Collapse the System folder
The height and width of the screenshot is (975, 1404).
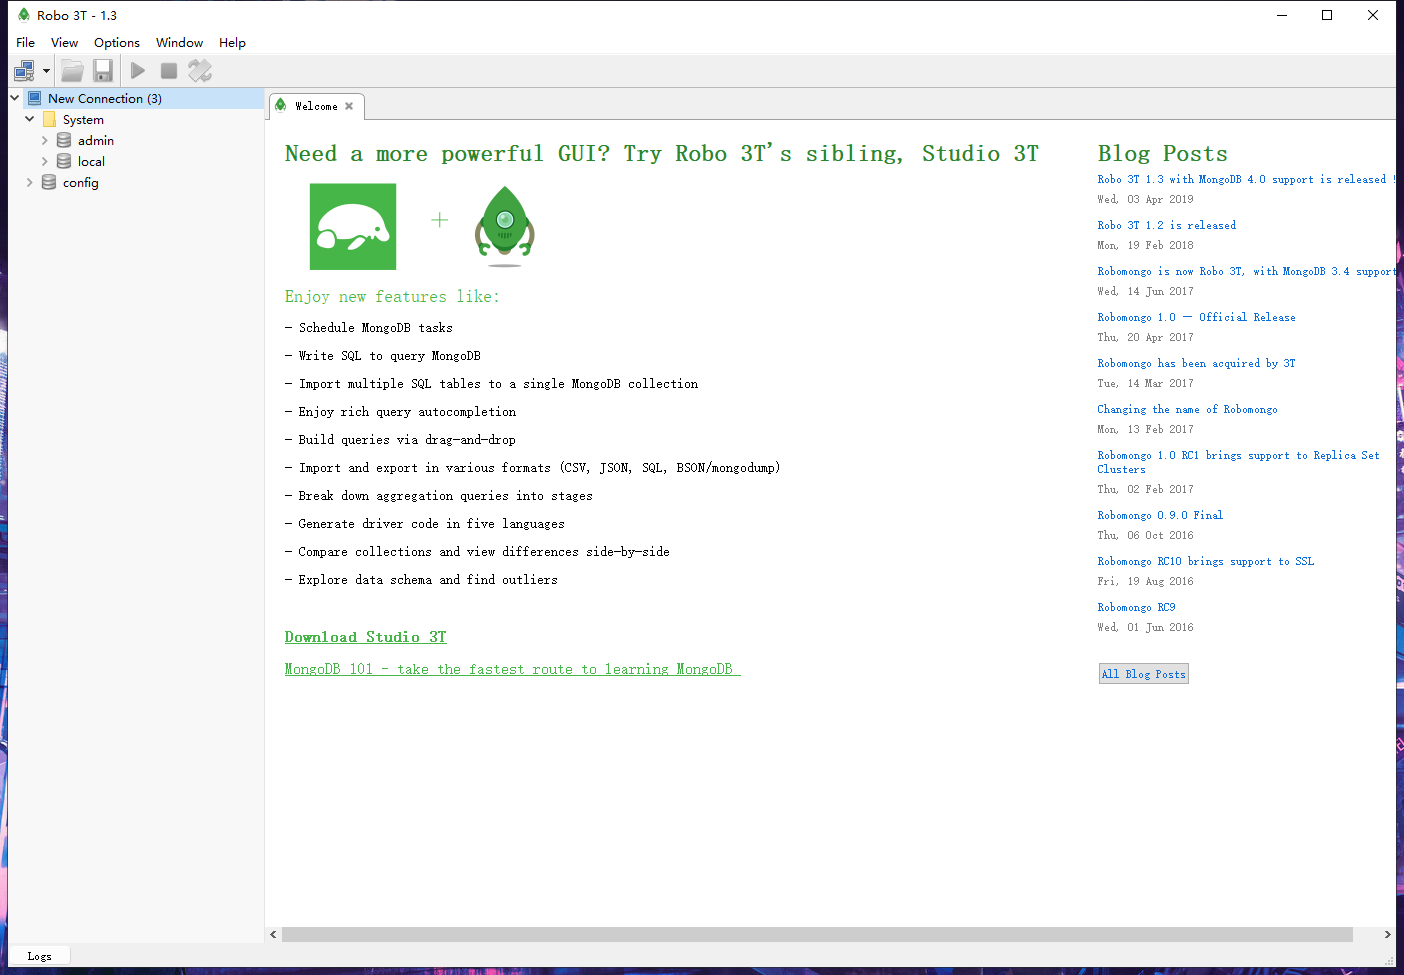coord(29,119)
